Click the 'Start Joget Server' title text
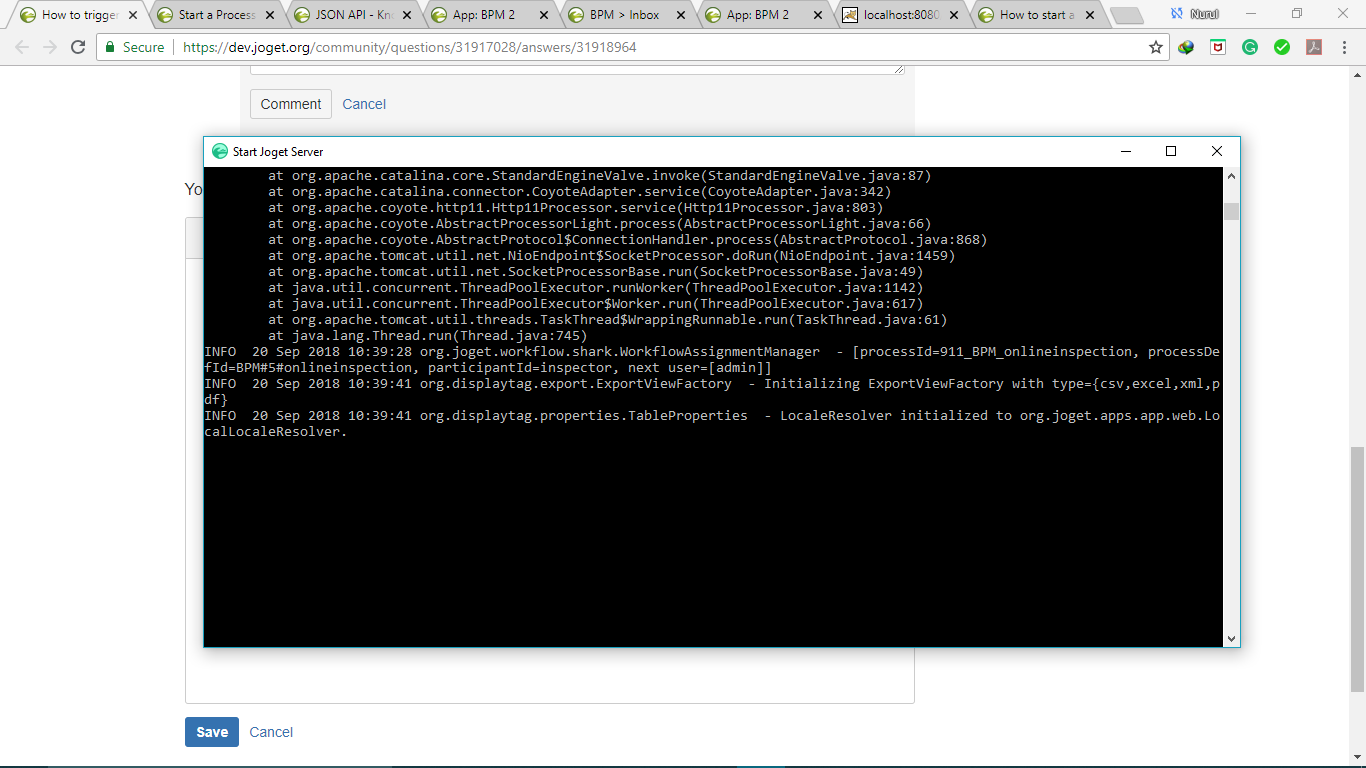The height and width of the screenshot is (768, 1366). point(278,151)
